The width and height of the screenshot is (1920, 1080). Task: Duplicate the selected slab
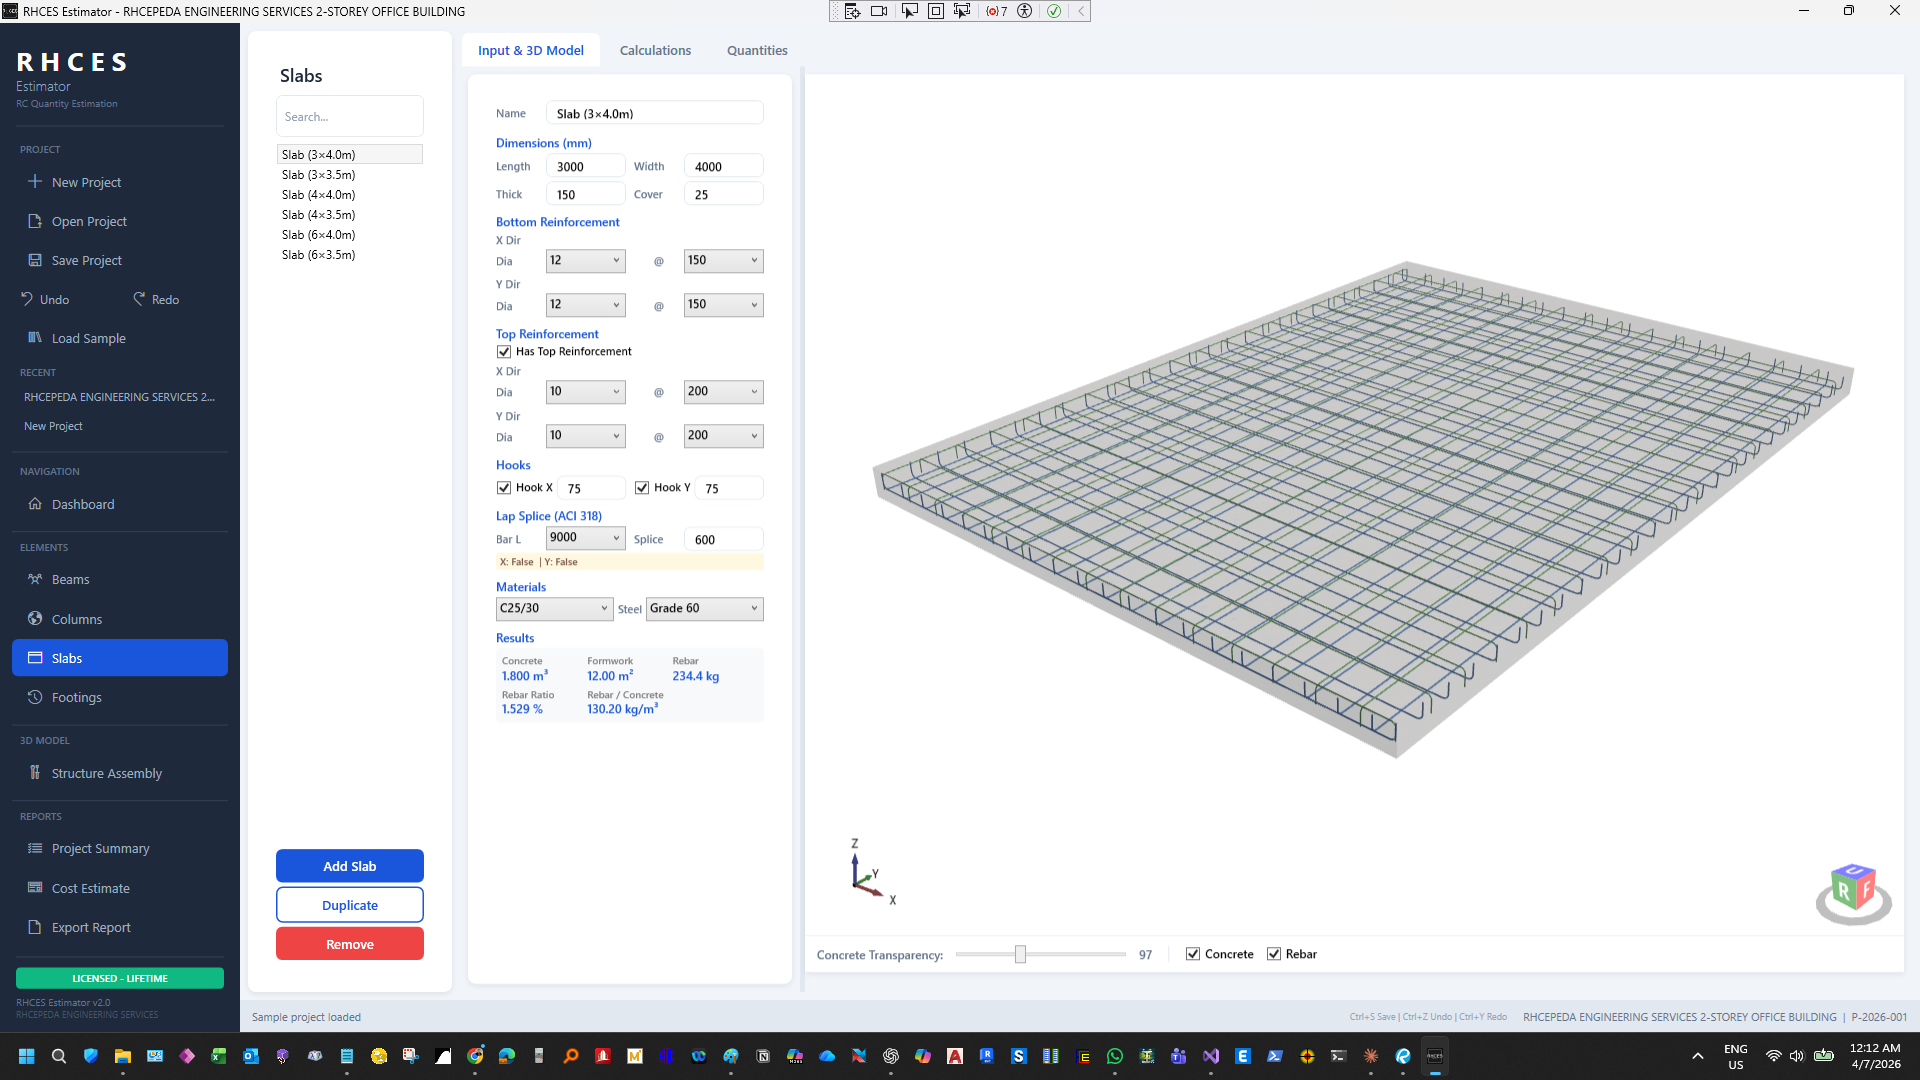[x=349, y=904]
